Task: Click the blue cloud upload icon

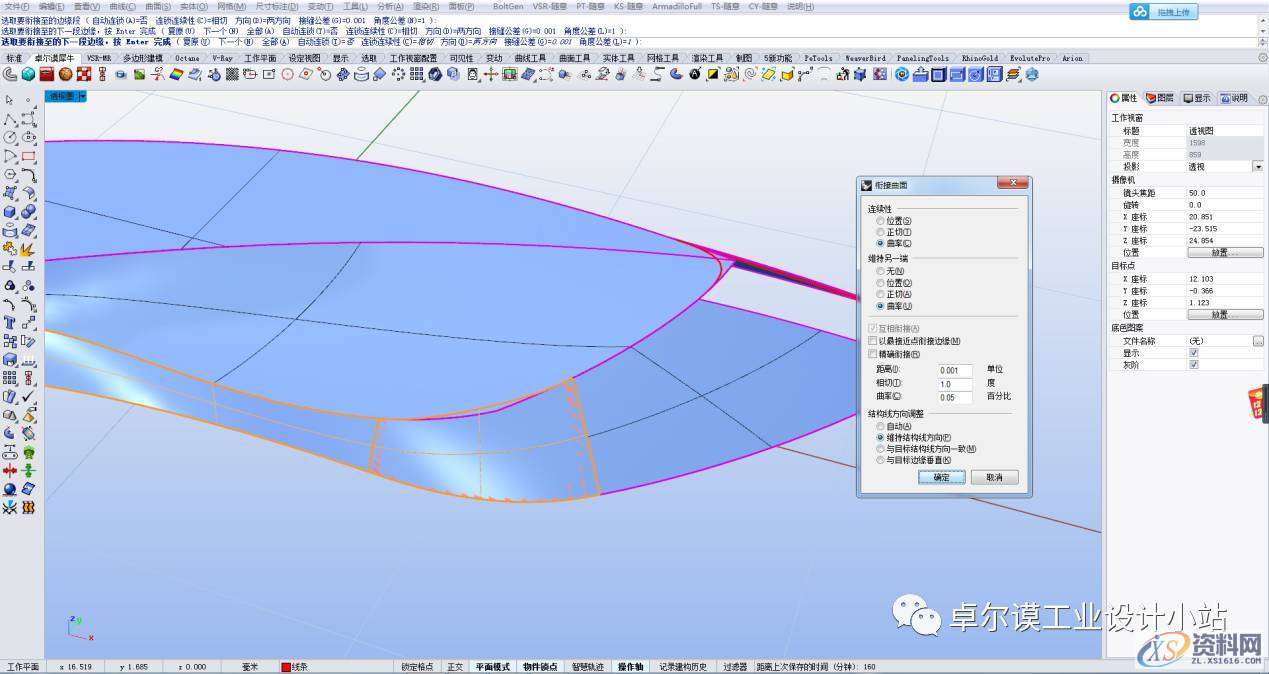Action: point(1141,12)
